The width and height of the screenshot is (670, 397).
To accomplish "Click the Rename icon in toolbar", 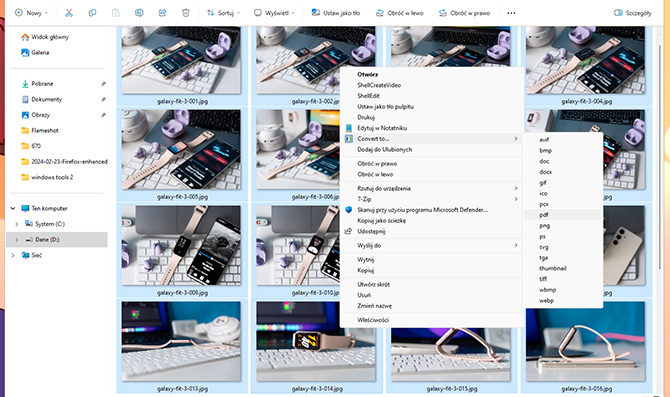I will [x=139, y=13].
